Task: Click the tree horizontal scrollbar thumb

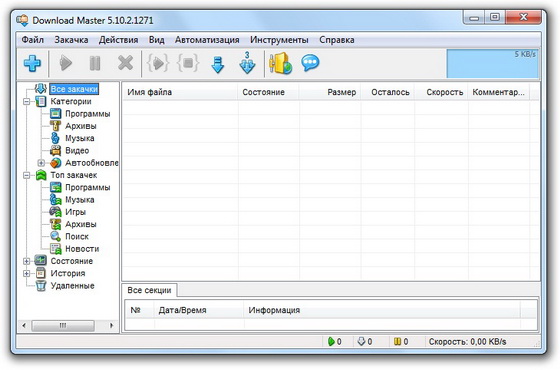Action: [x=63, y=325]
